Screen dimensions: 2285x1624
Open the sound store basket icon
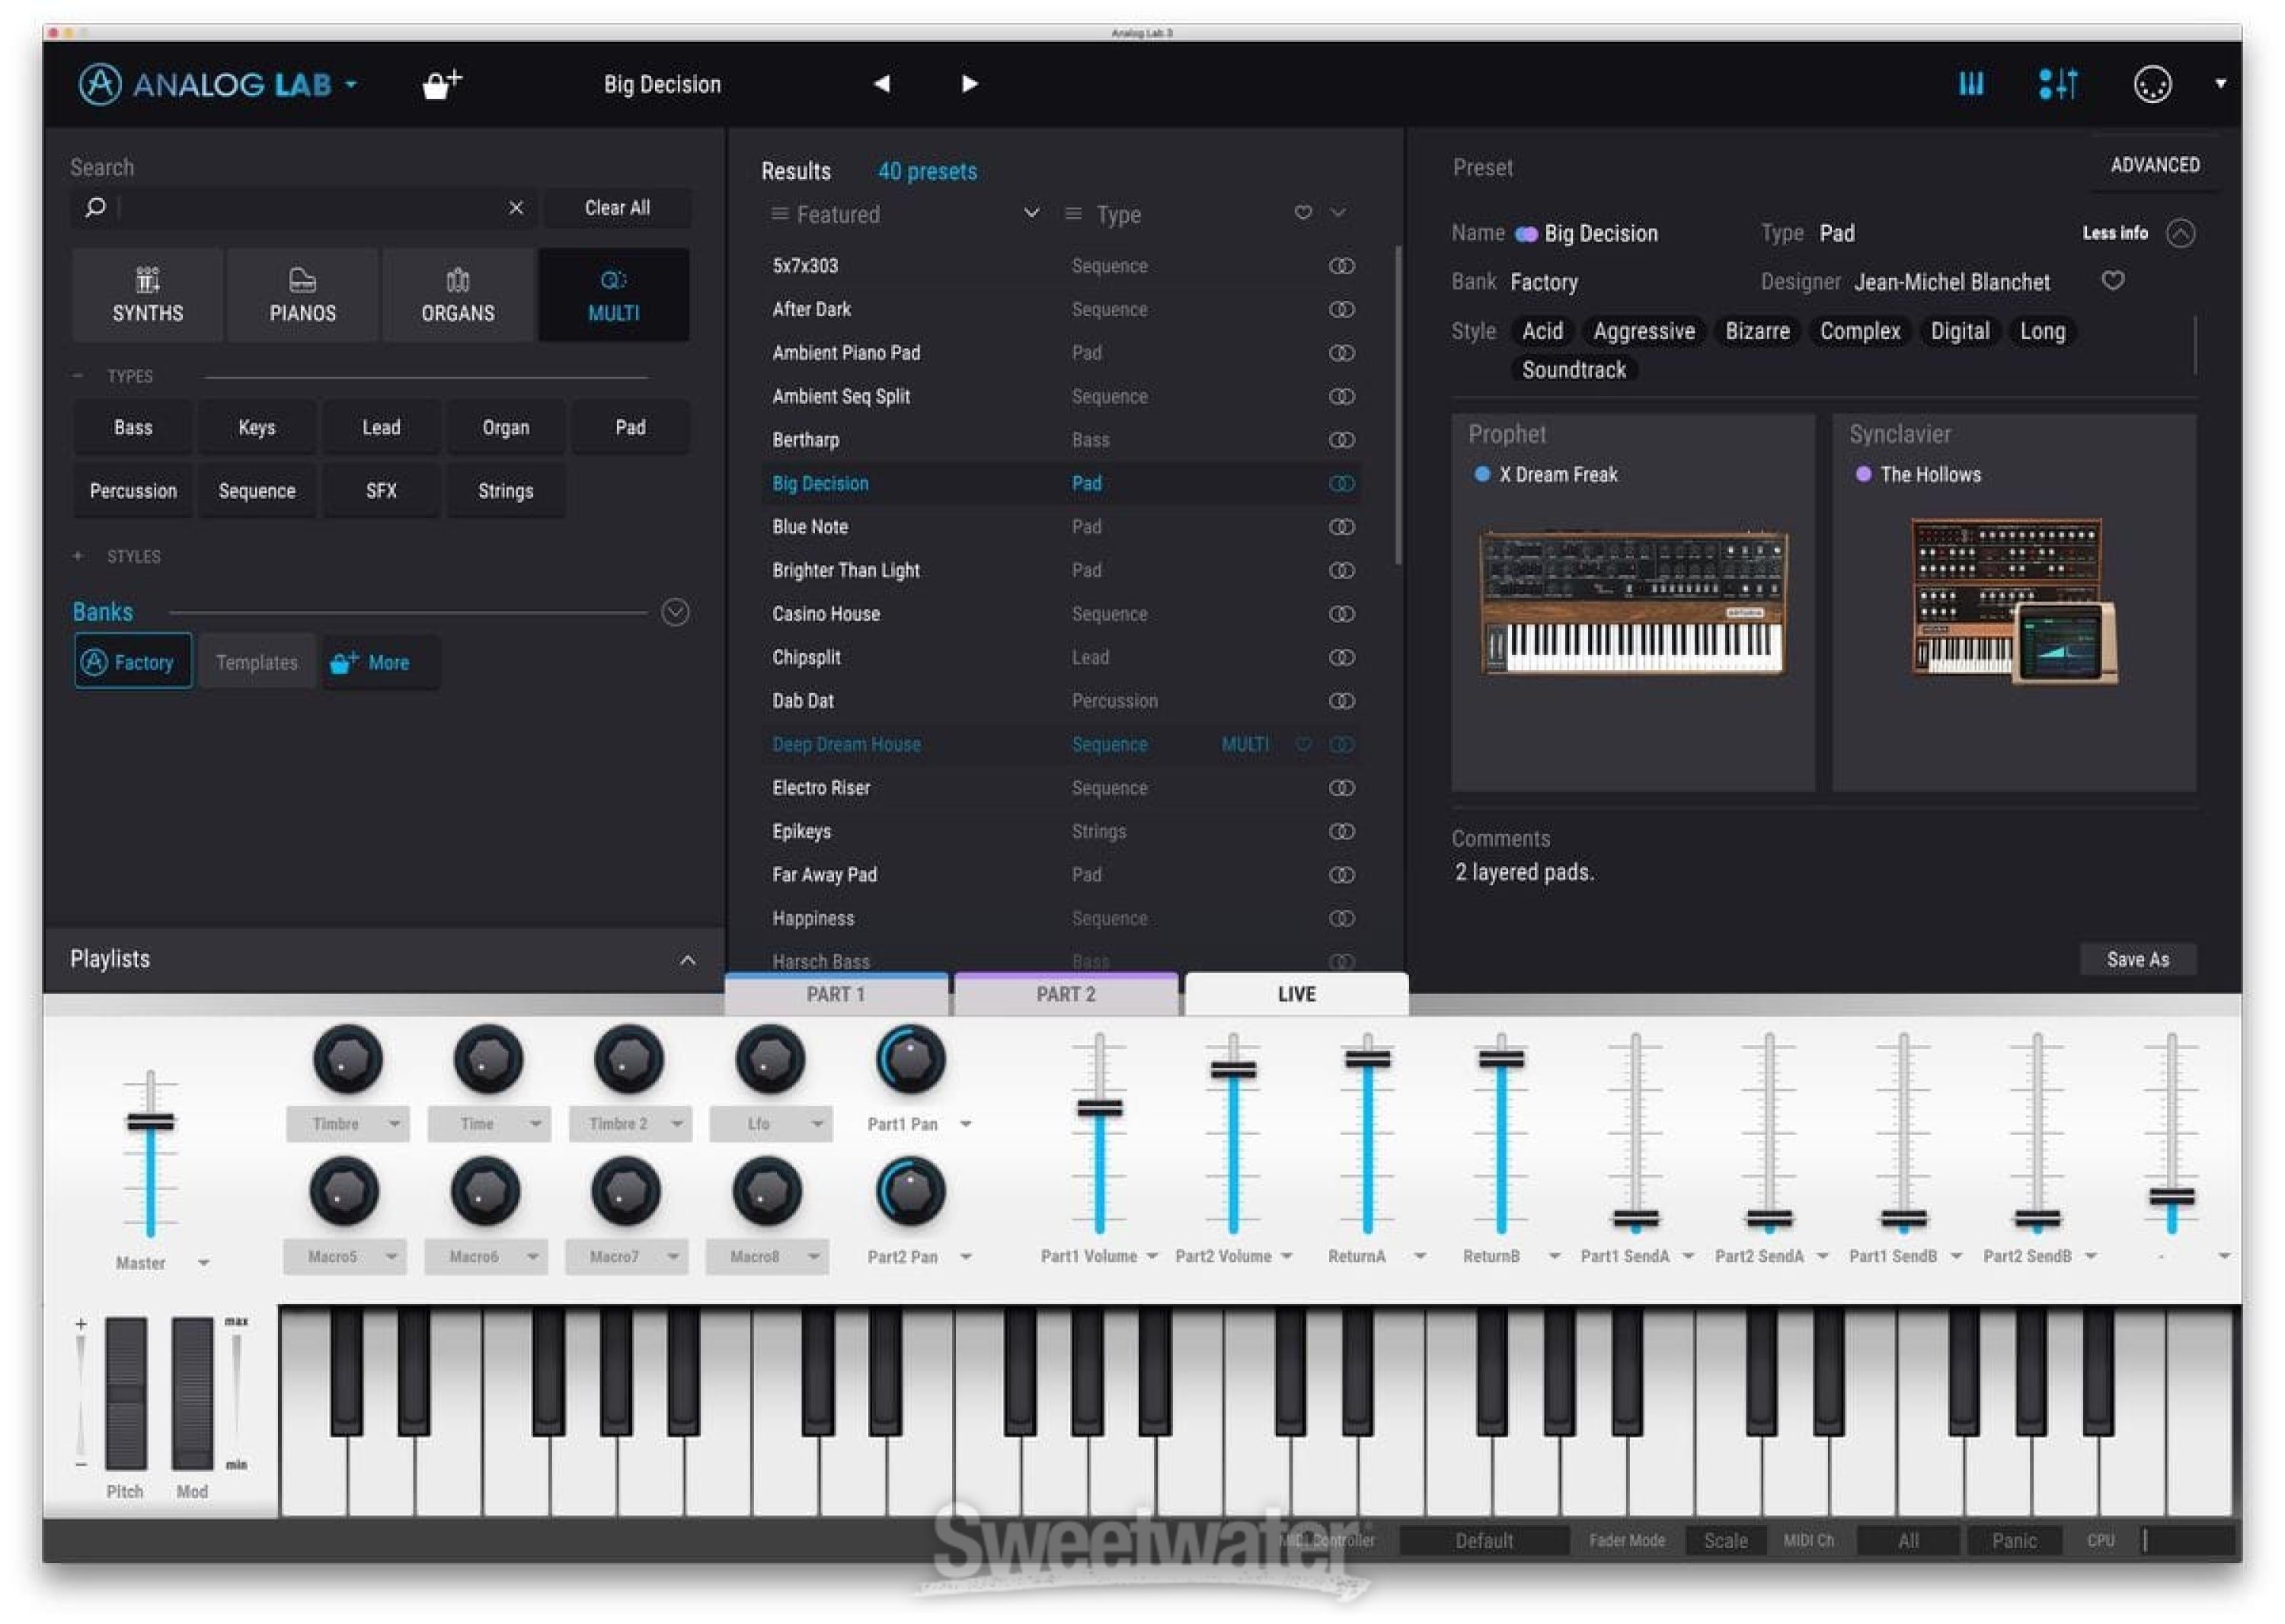(441, 85)
